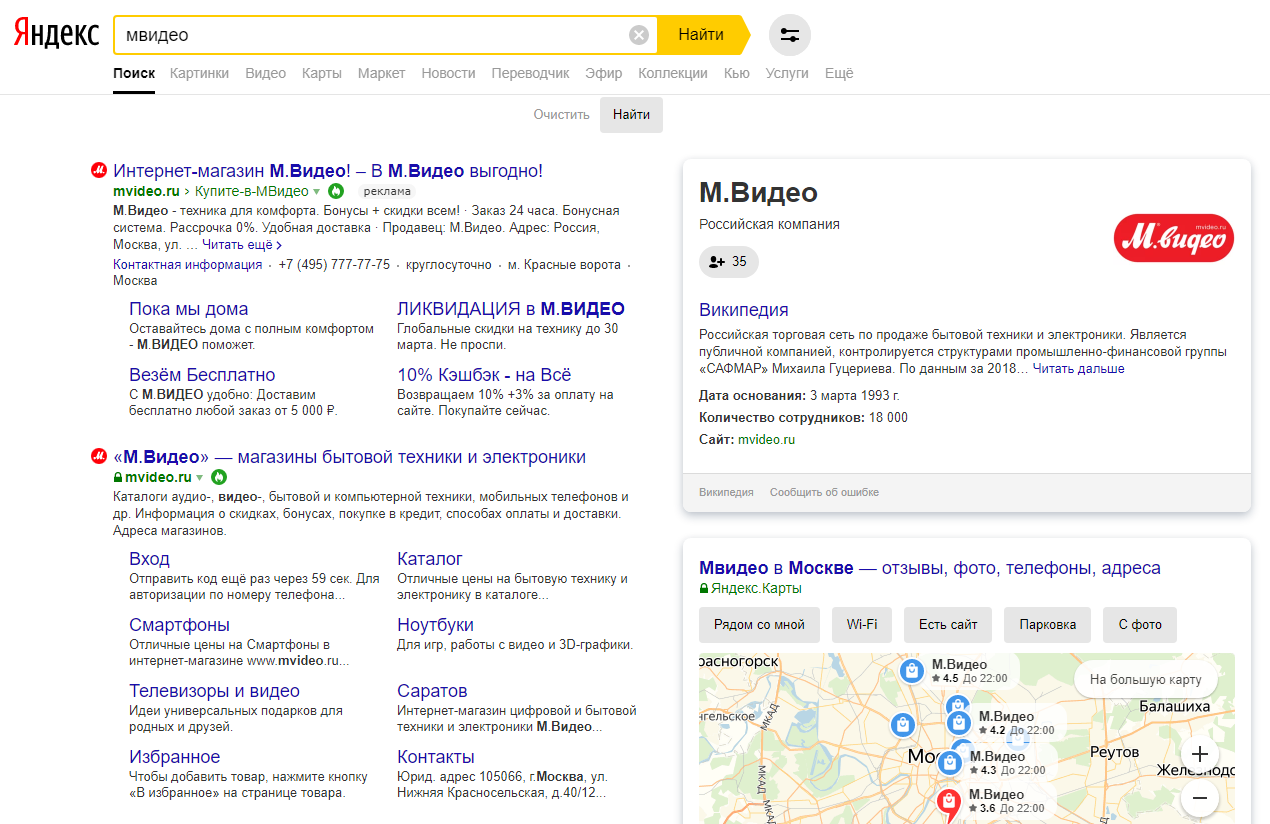Open the 10% Кэшбэк - на Всё sitelink
The image size is (1270, 824).
coord(484,375)
